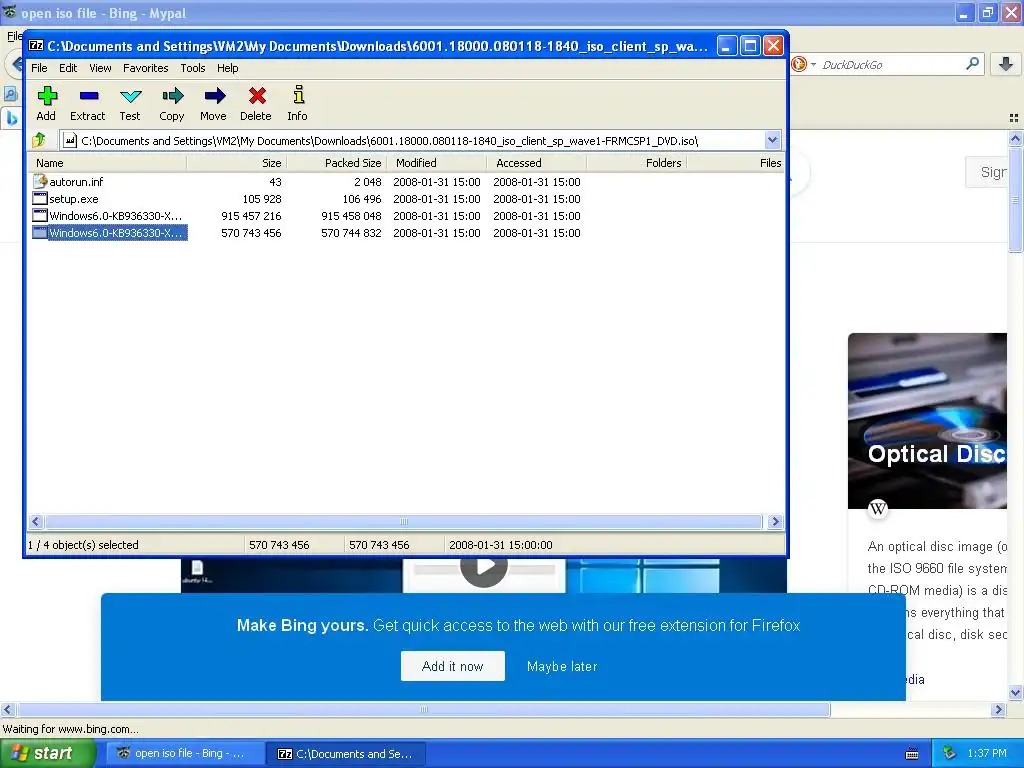Click the tray icon beside the clock
The image size is (1024, 768).
click(x=948, y=754)
